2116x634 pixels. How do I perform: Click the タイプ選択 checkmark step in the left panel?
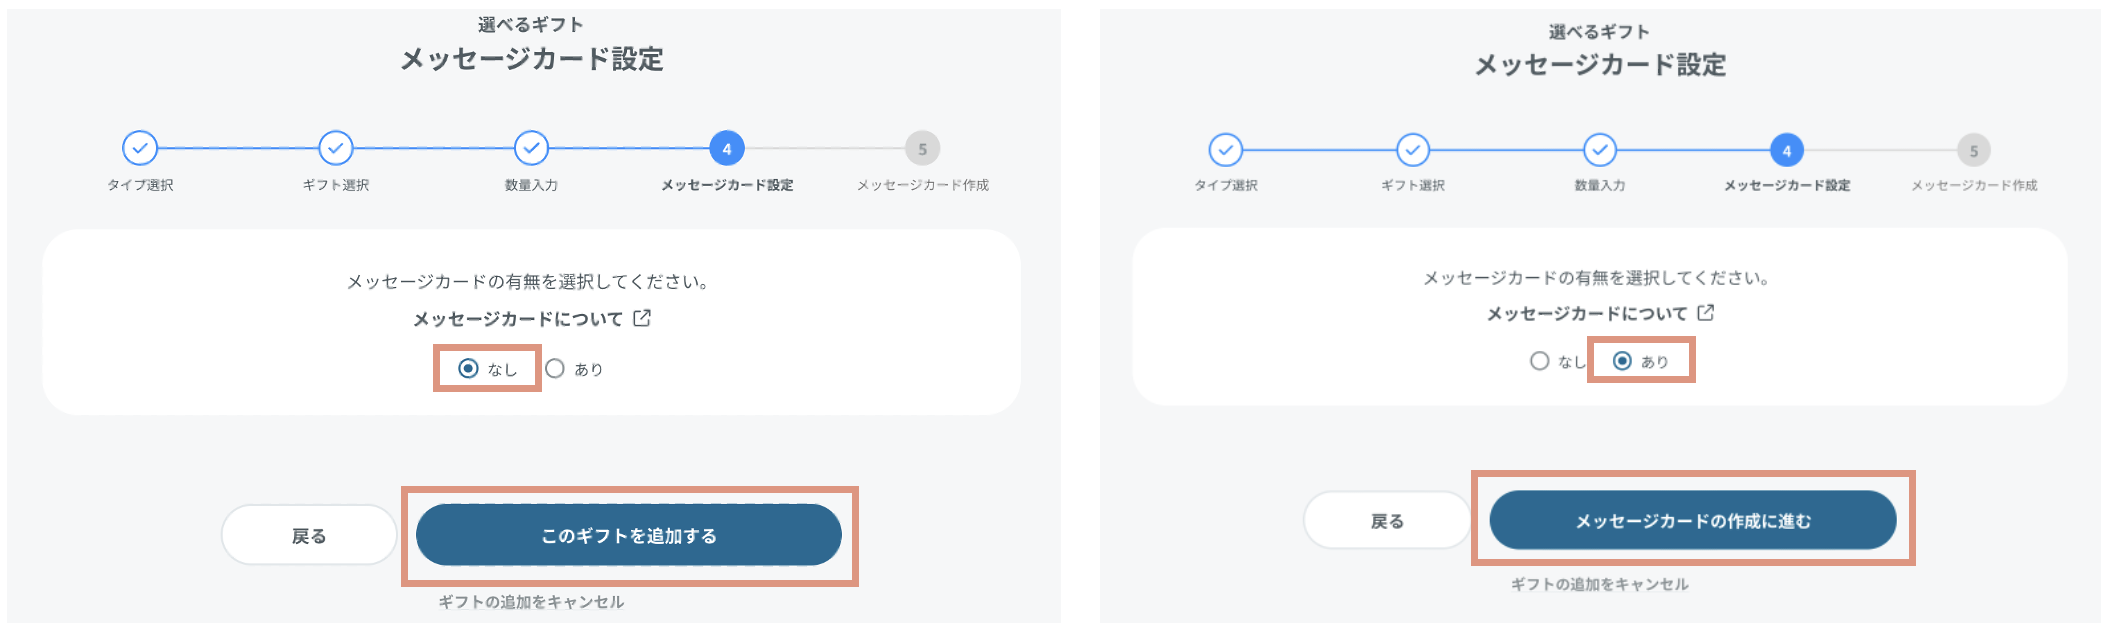pyautogui.click(x=140, y=148)
